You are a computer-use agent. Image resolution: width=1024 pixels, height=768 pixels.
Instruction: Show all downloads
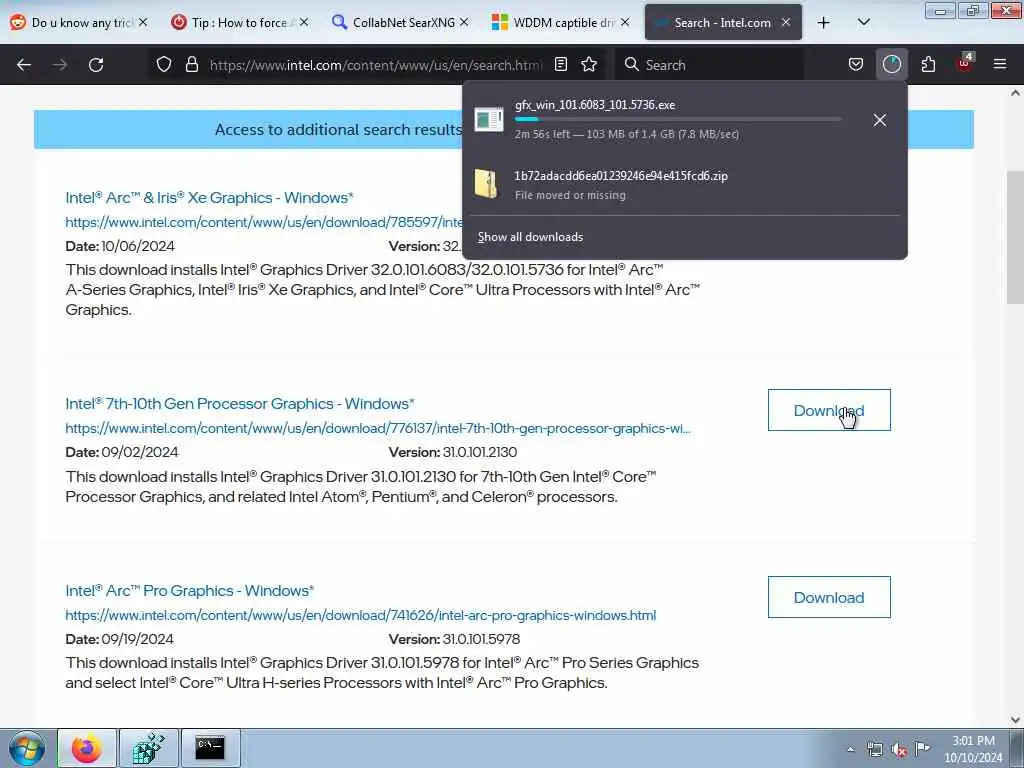point(530,237)
